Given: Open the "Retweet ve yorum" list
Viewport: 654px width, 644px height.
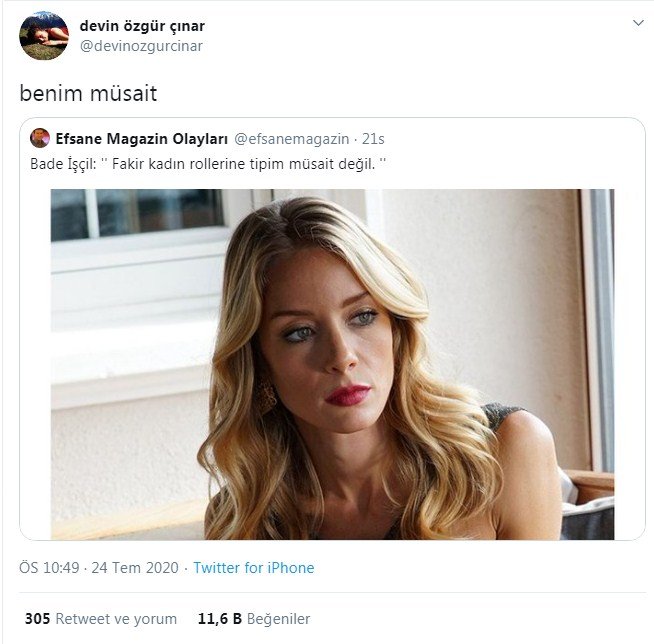Looking at the screenshot, I should [117, 619].
